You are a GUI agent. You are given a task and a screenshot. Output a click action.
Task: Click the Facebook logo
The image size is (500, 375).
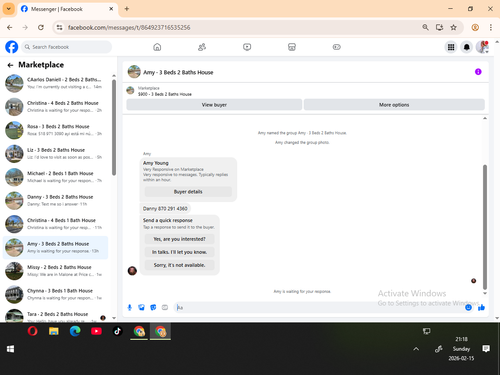coord(12,47)
